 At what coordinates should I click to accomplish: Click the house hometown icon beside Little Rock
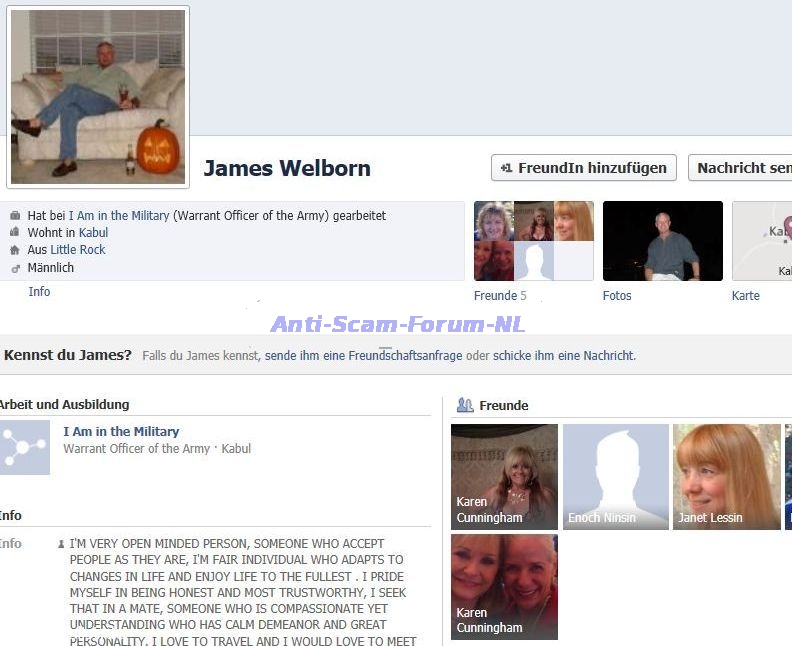pyautogui.click(x=15, y=250)
